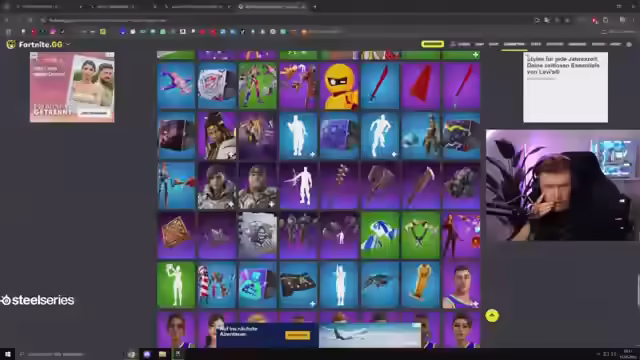Open the white emote silhouette on green
Image resolution: width=640 pixels, height=360 pixels.
[x=176, y=285]
